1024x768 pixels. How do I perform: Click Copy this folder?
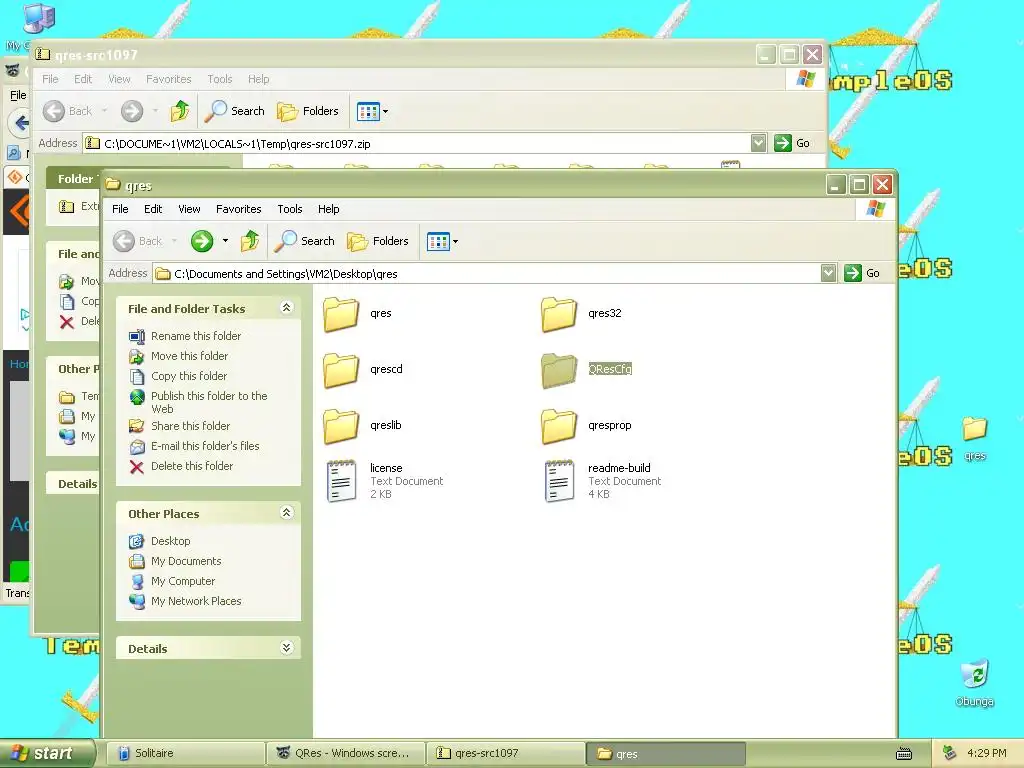click(189, 376)
